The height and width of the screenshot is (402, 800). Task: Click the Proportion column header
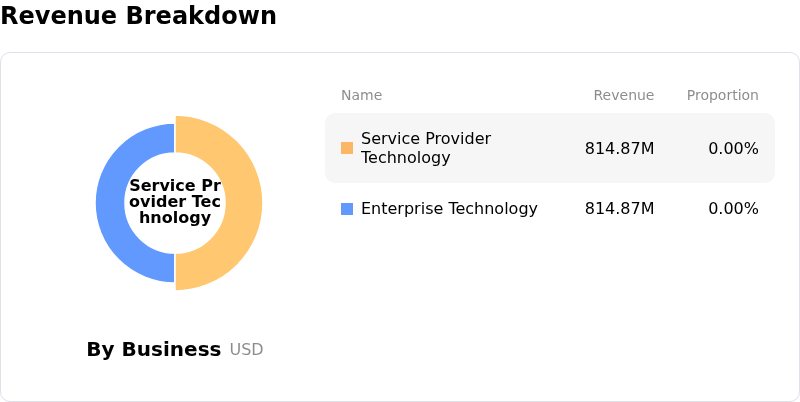(722, 95)
